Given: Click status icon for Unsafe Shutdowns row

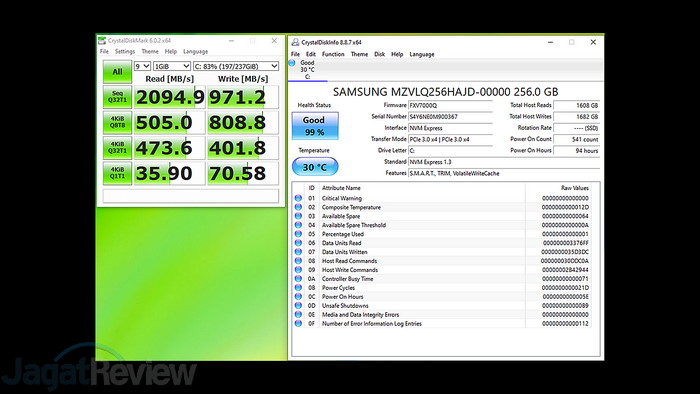Looking at the screenshot, I should pyautogui.click(x=298, y=306).
